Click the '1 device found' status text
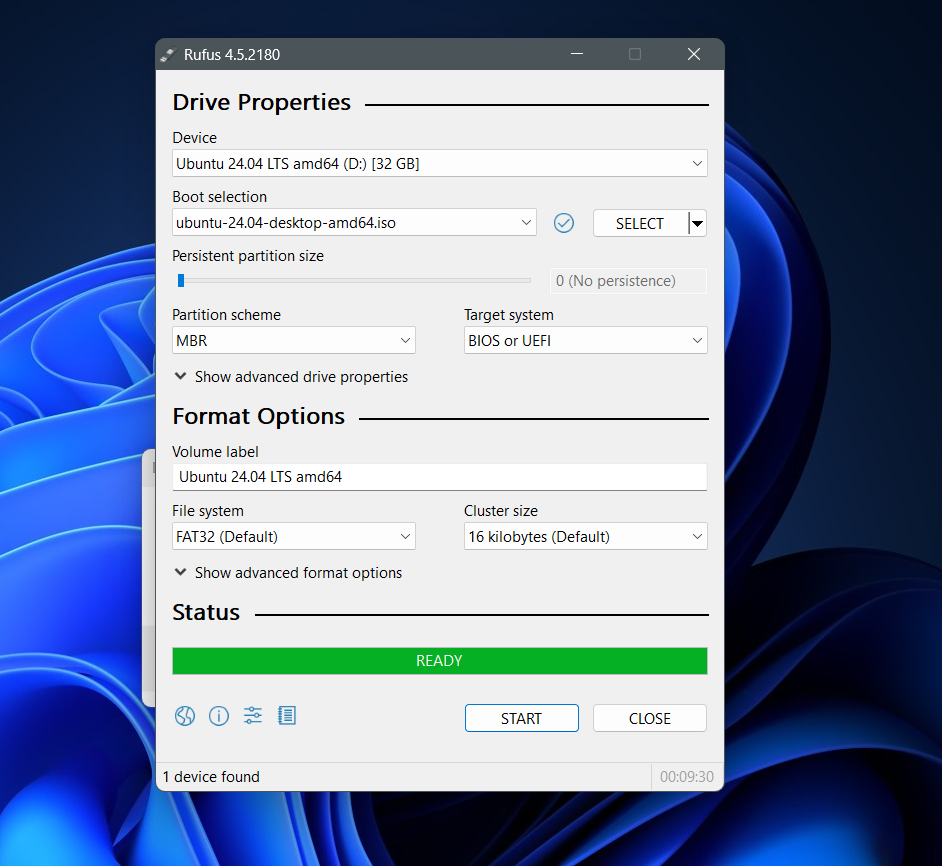Screen dimensions: 942x866 click(211, 777)
